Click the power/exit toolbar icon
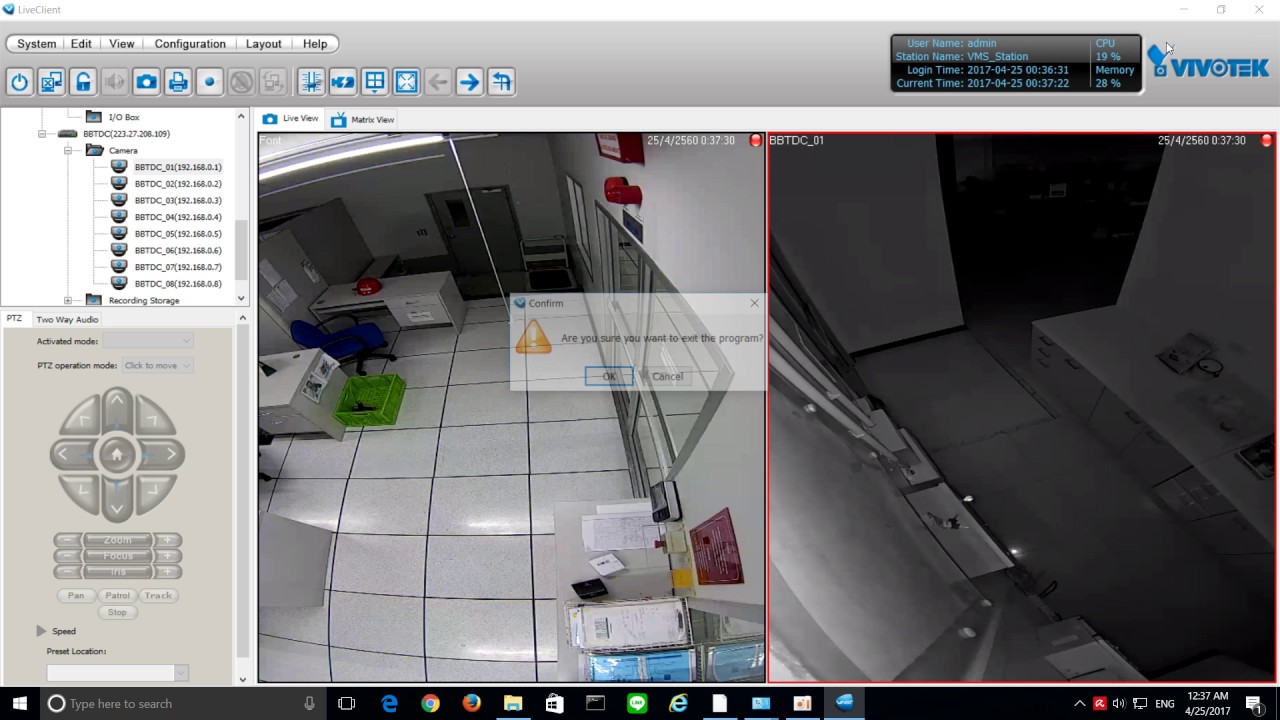The width and height of the screenshot is (1280, 720). [19, 82]
